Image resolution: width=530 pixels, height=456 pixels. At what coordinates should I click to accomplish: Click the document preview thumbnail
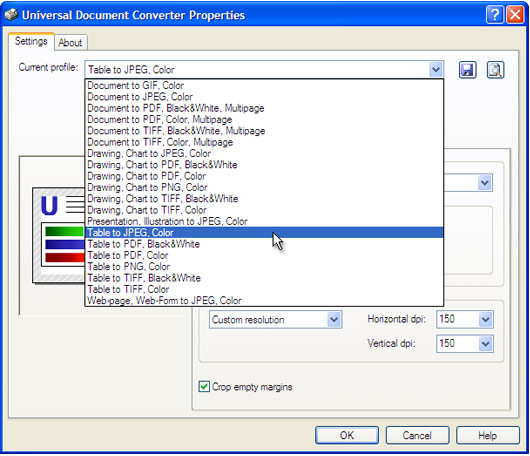pos(58,236)
